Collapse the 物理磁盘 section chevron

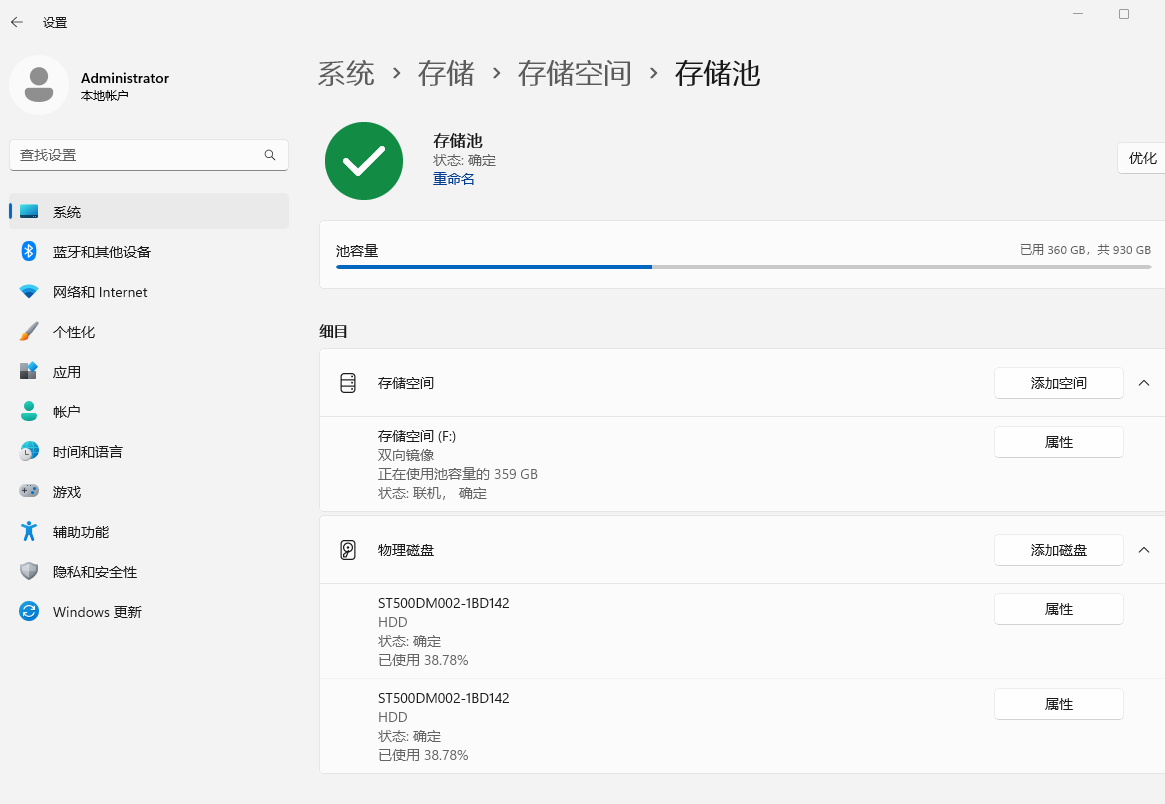pos(1144,550)
